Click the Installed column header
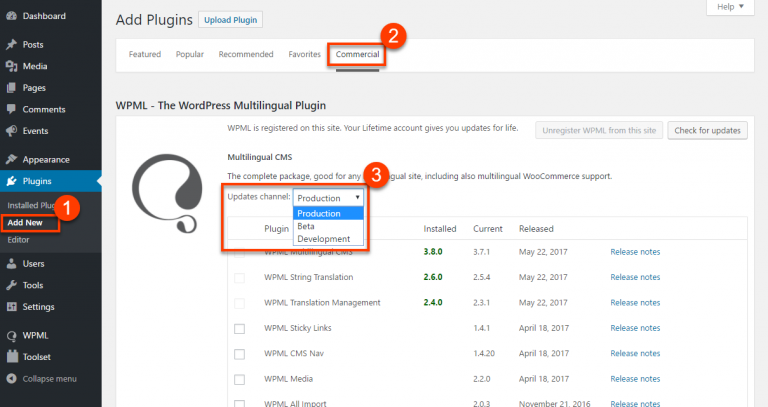 click(440, 229)
